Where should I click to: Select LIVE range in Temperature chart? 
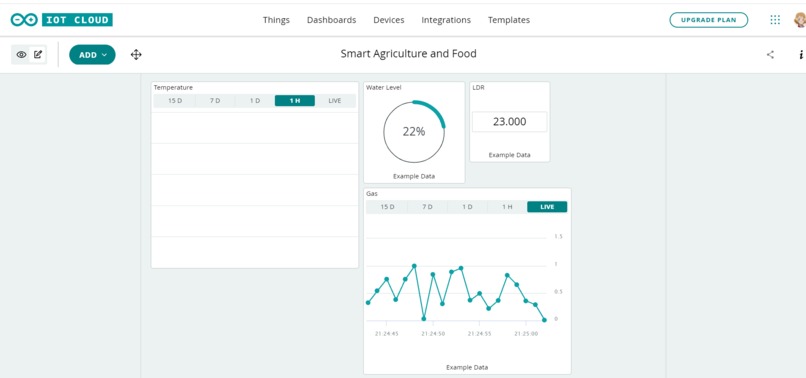pyautogui.click(x=335, y=101)
